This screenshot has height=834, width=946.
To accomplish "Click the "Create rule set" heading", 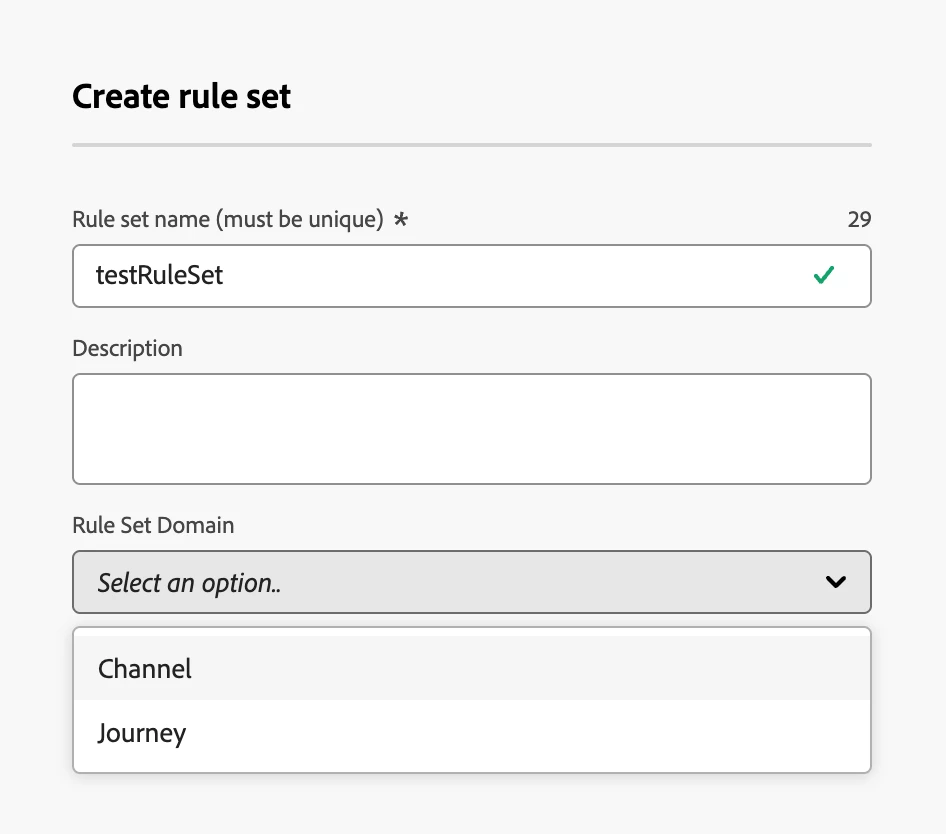I will click(182, 97).
